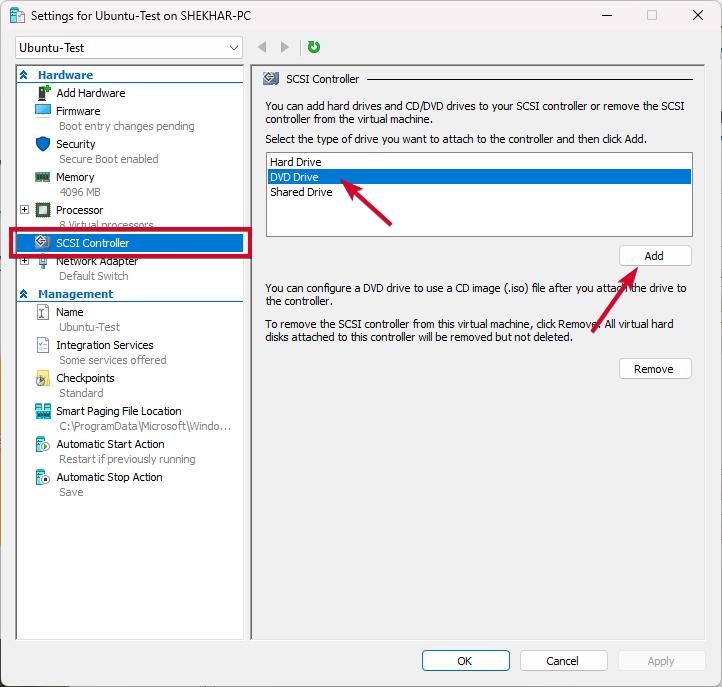
Task: Minimize the settings window
Action: pos(607,16)
